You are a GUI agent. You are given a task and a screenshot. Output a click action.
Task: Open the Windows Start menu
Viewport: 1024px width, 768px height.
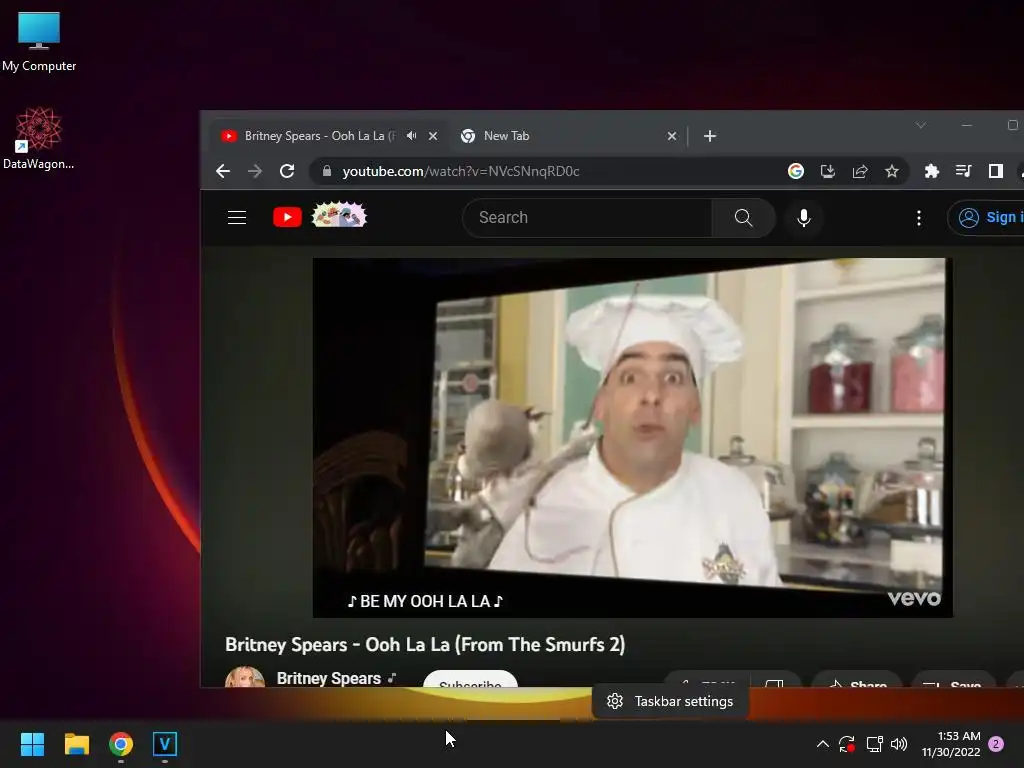33,744
